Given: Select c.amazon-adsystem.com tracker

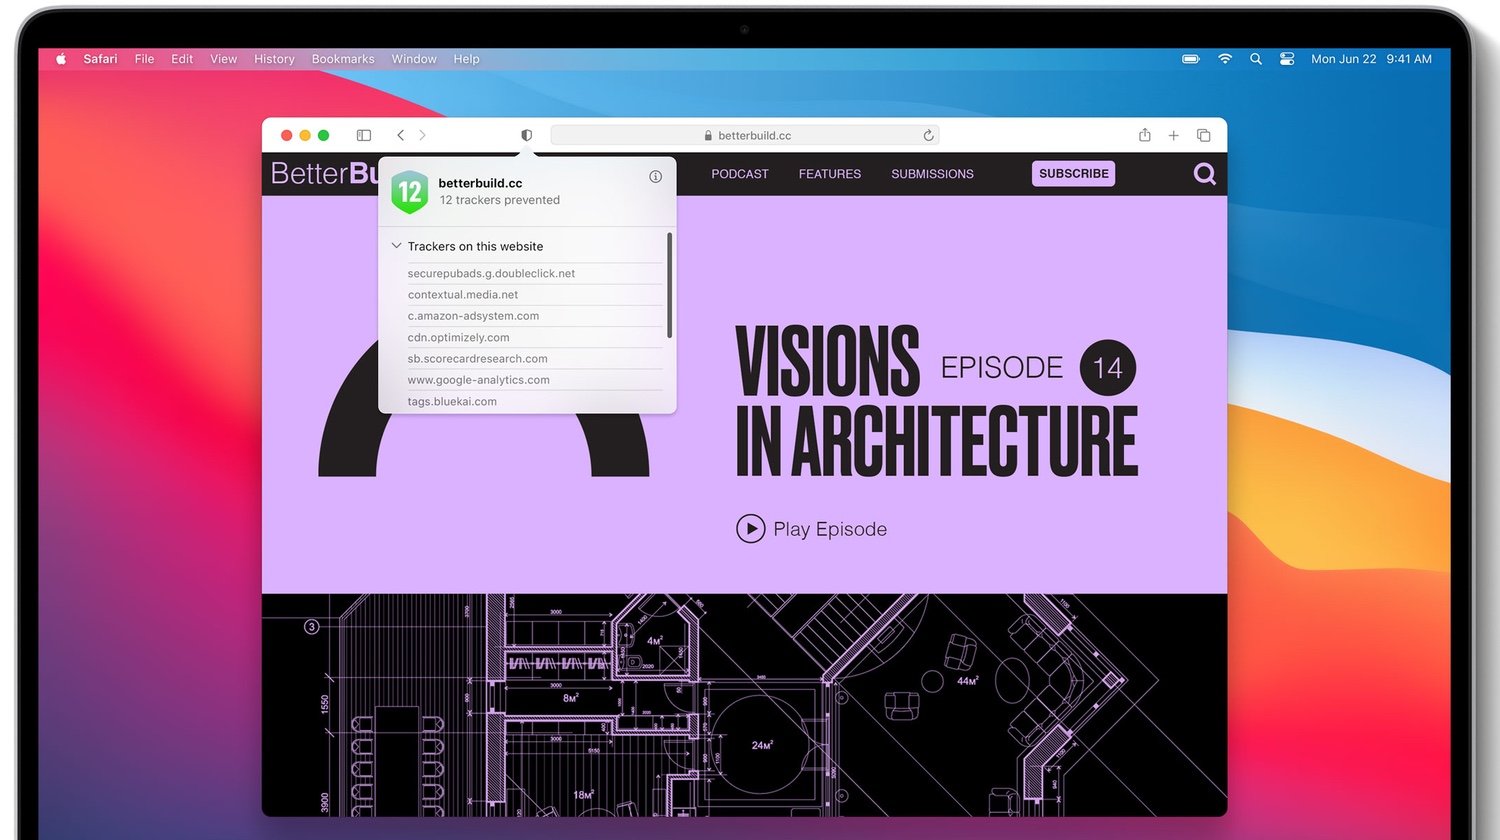Looking at the screenshot, I should tap(473, 316).
